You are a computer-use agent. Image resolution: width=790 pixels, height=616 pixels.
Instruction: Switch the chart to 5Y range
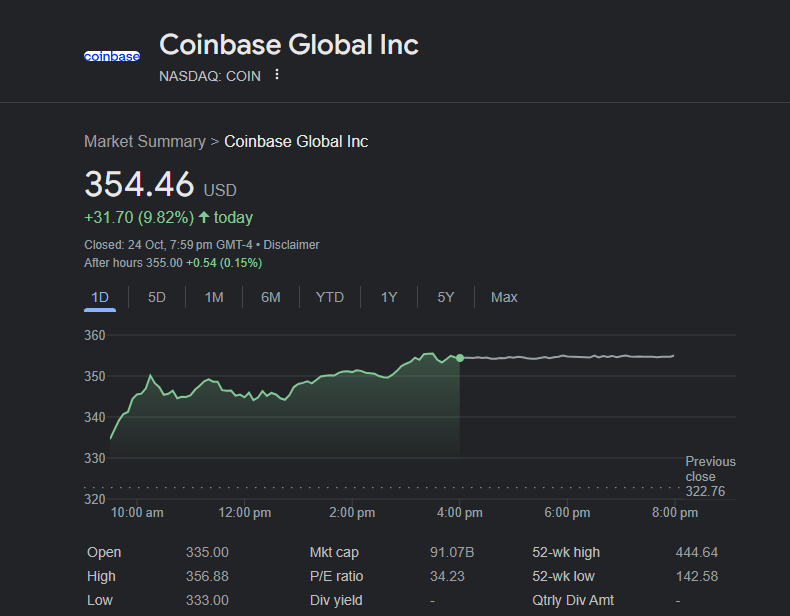pos(446,297)
